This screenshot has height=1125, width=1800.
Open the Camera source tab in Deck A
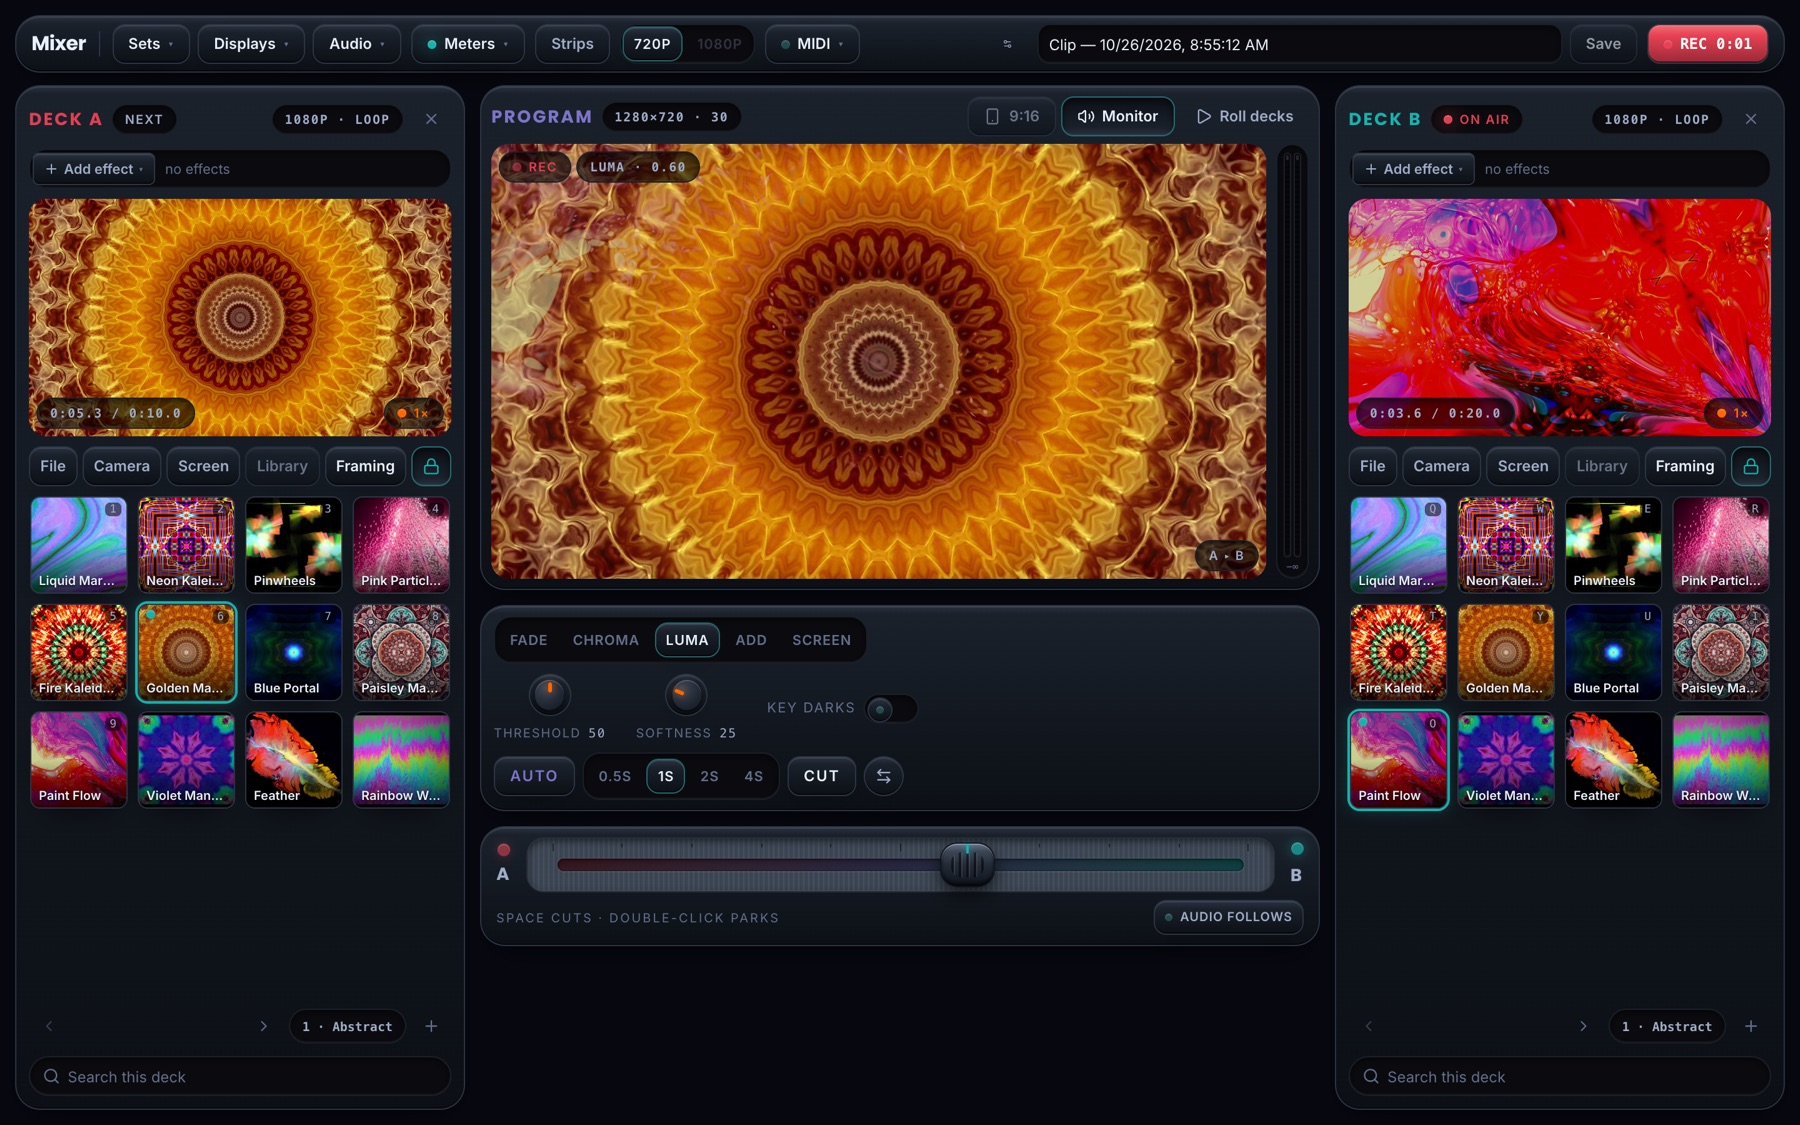click(121, 466)
